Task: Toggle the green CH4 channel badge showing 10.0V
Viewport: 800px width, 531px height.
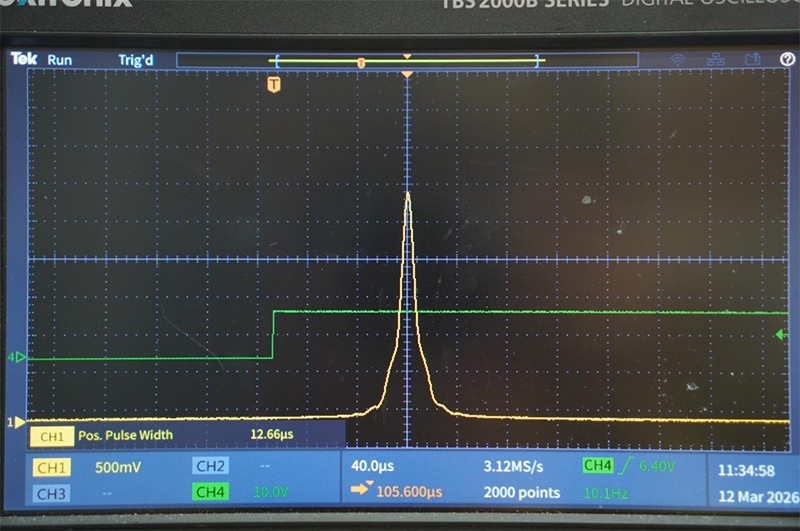Action: (209, 492)
